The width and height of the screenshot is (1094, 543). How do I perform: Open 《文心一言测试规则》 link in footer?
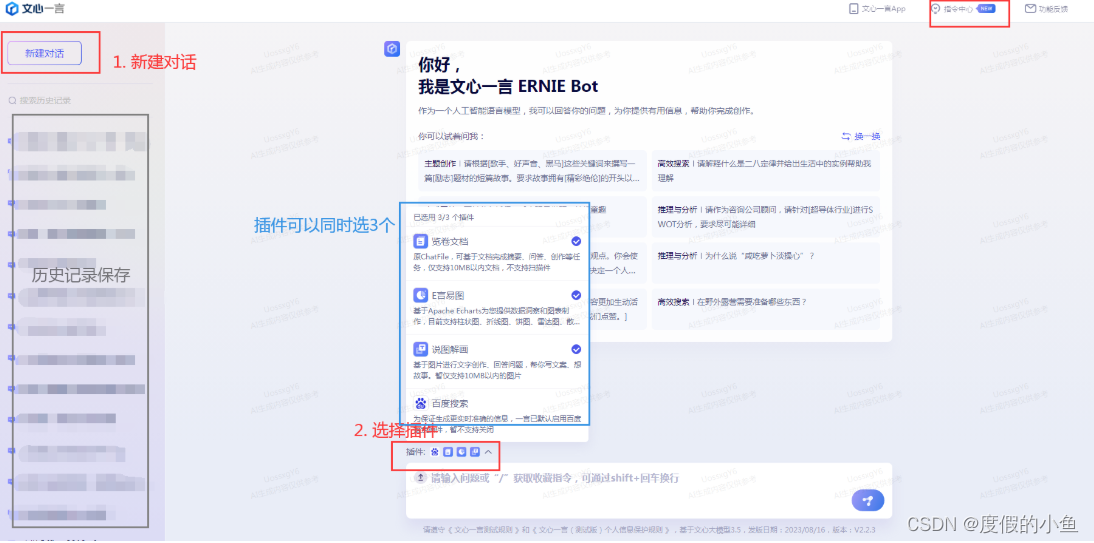[482, 530]
